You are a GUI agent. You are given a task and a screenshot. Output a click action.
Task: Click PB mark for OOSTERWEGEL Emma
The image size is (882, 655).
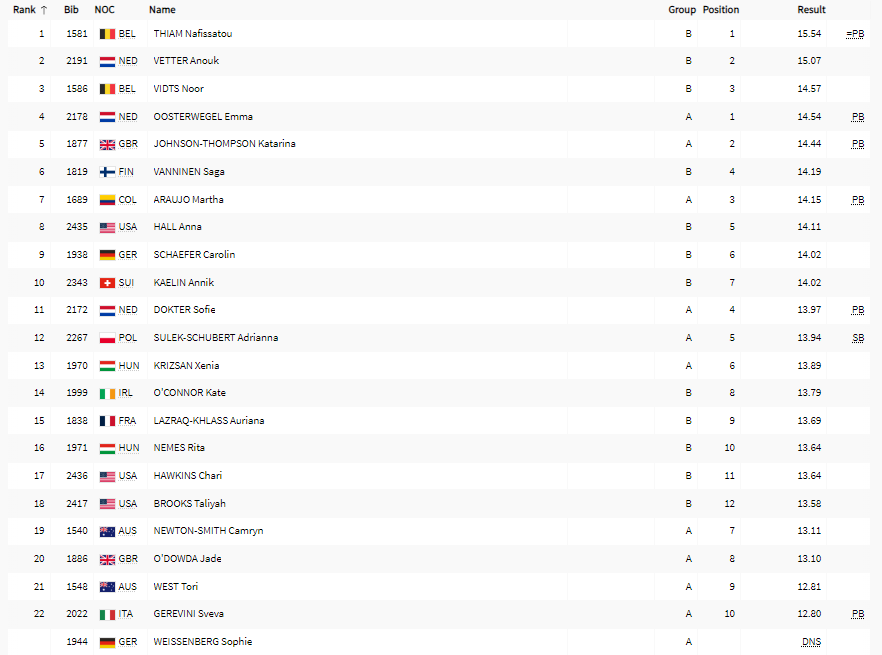pyautogui.click(x=857, y=117)
